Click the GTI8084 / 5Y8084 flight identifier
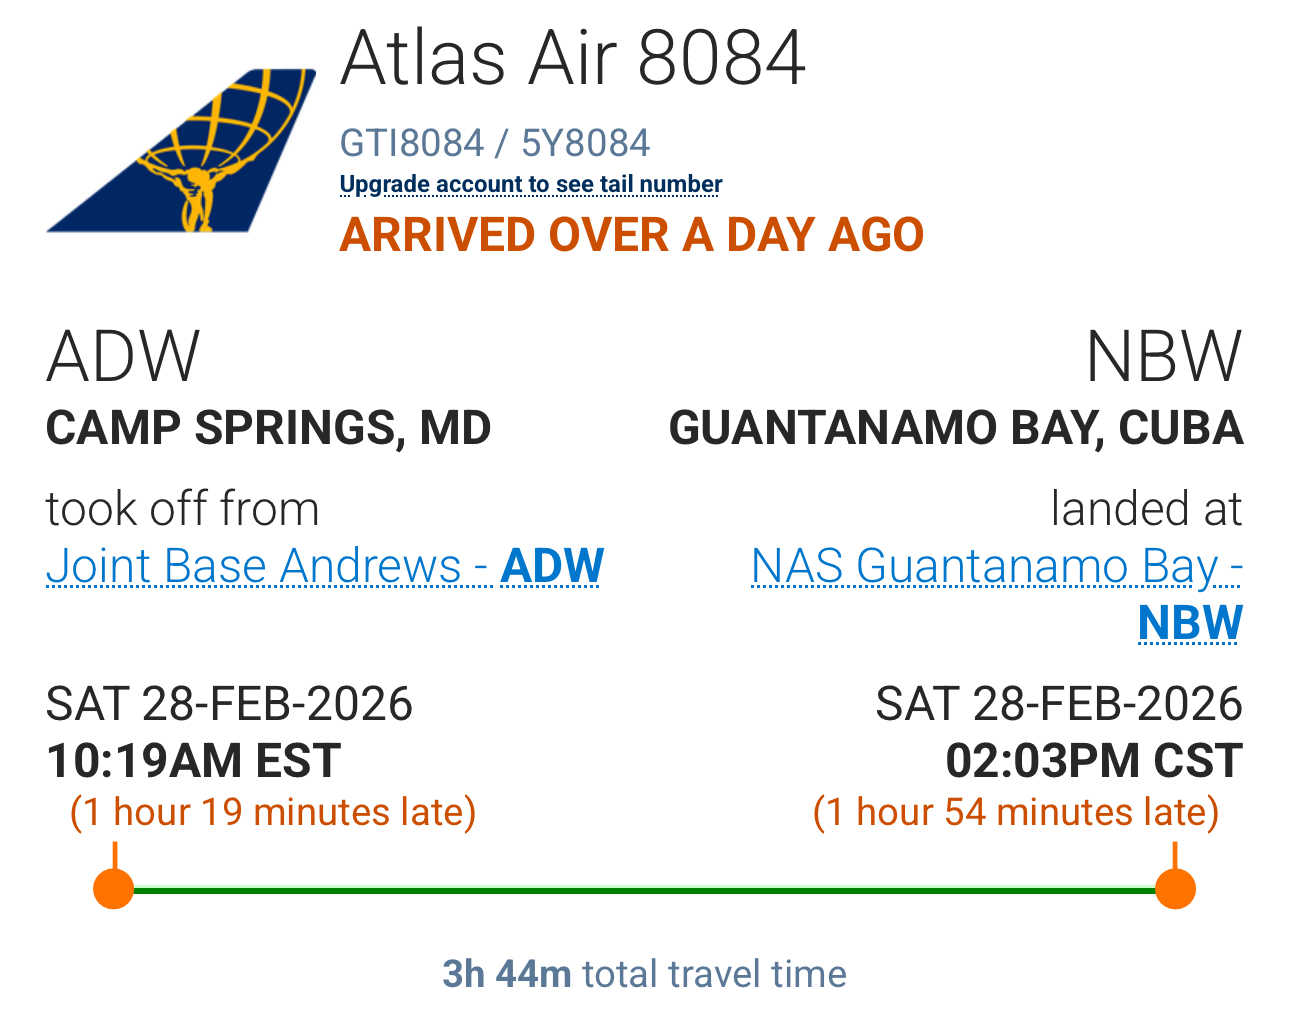The image size is (1290, 1017). (495, 144)
